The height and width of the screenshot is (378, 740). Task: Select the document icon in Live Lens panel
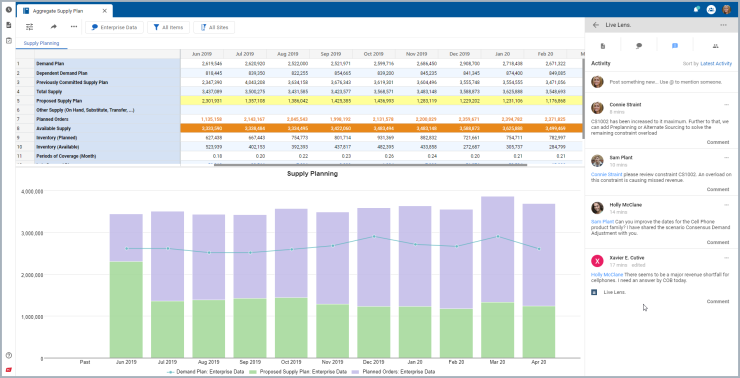(x=603, y=46)
